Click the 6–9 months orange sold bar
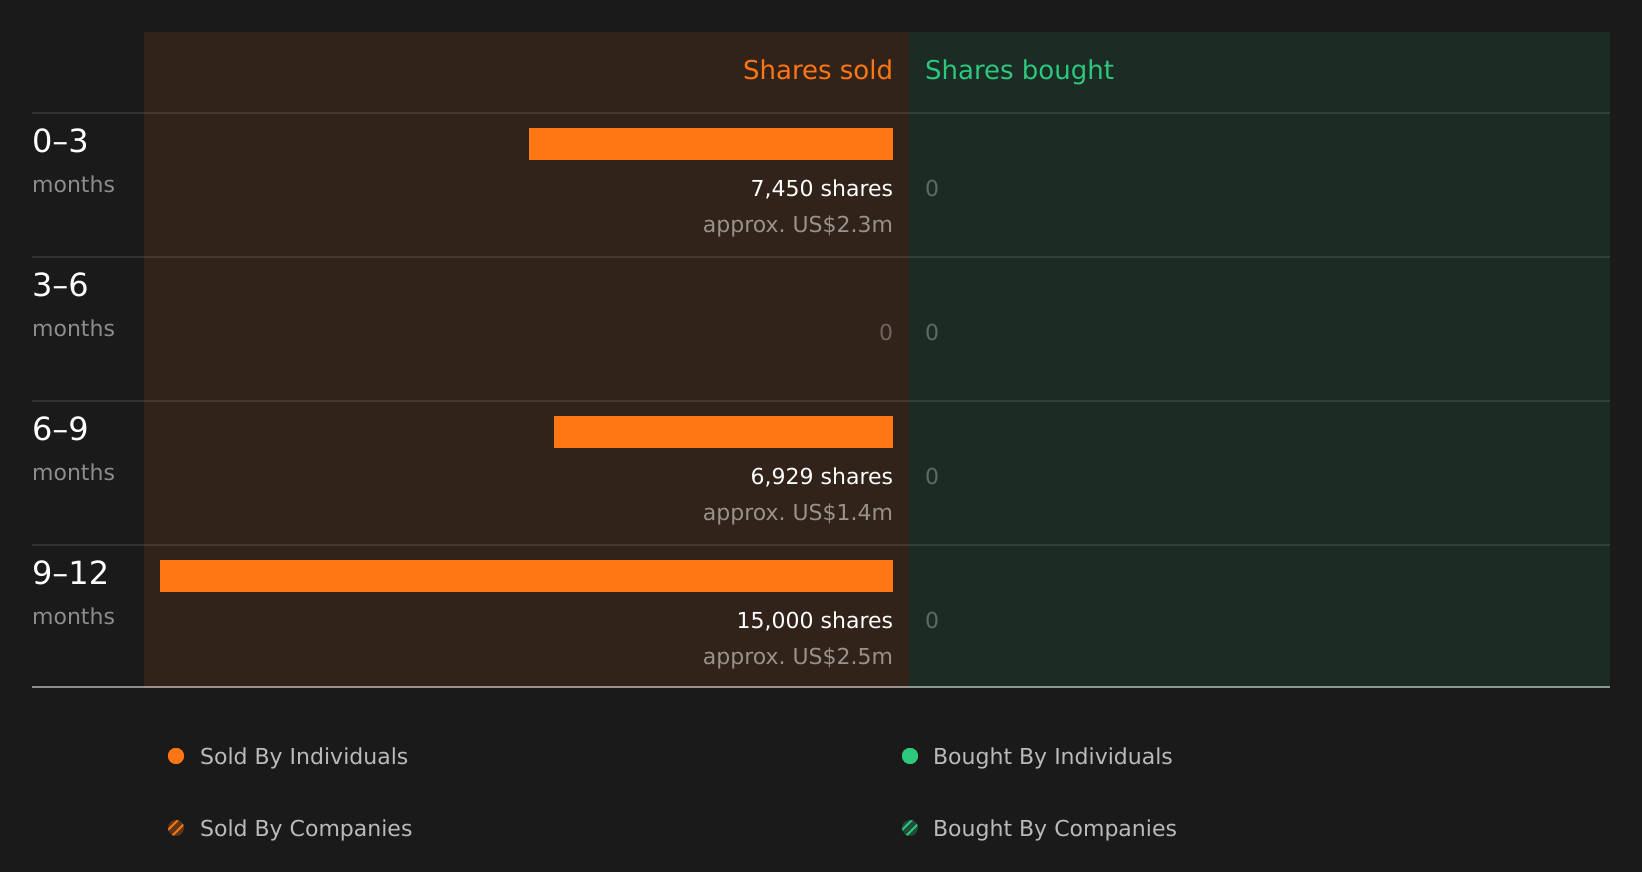This screenshot has width=1642, height=872. 723,432
